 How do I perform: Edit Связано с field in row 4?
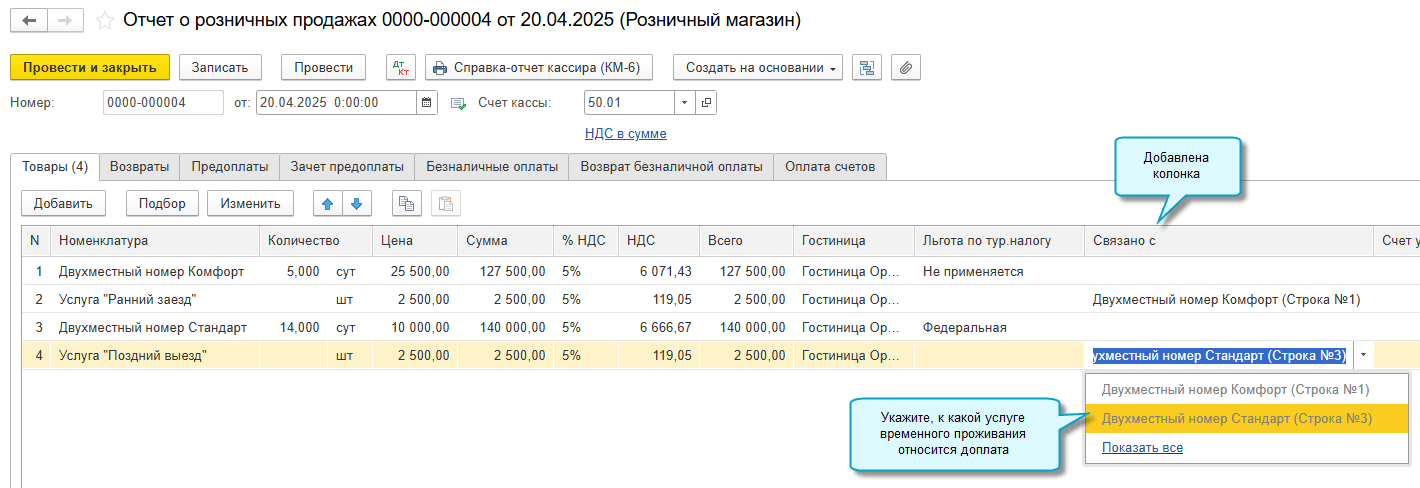click(1219, 355)
